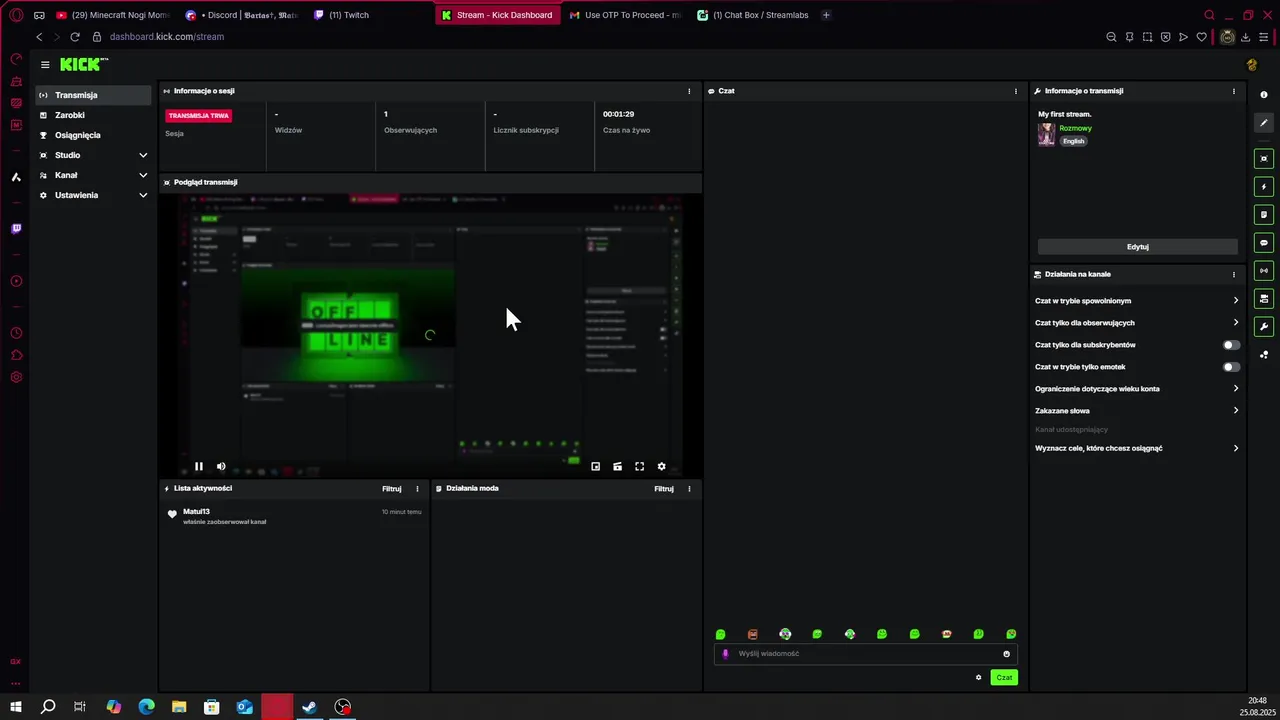The image size is (1280, 720).
Task: Toggle the notes panel icon in right toolbar
Action: click(1264, 215)
